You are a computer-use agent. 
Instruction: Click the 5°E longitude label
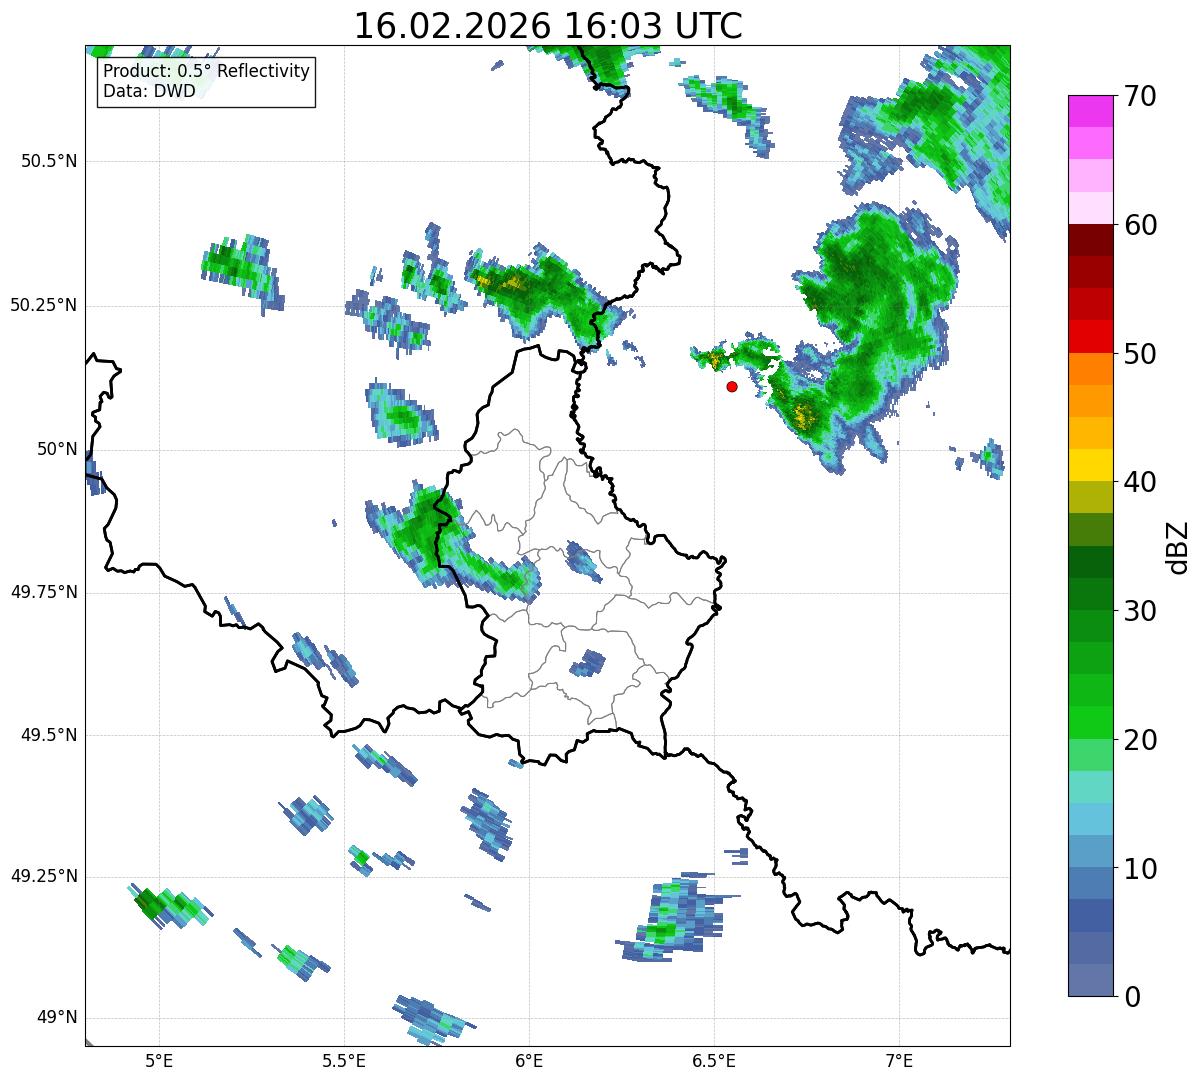point(159,1060)
